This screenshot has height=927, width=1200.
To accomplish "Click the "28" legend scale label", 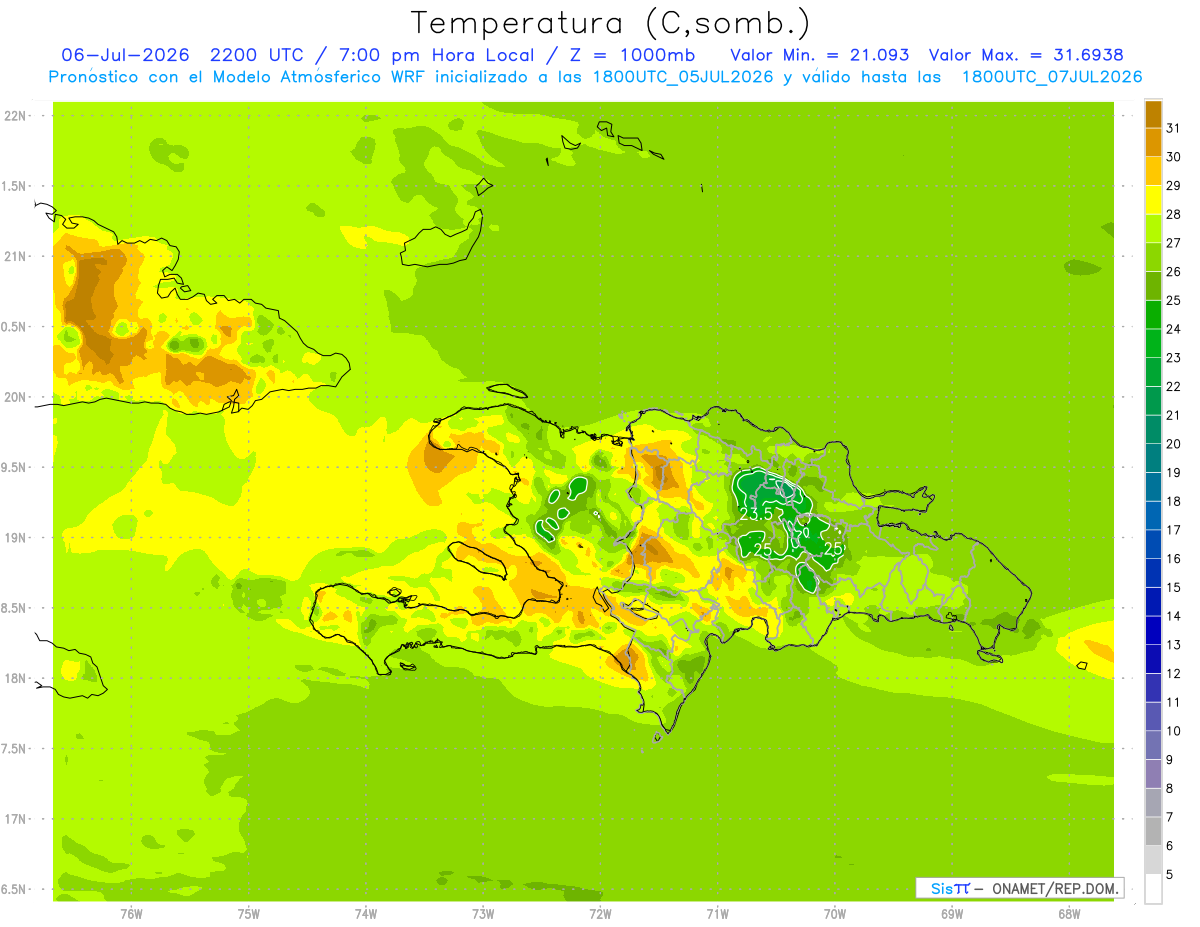I will point(1174,214).
